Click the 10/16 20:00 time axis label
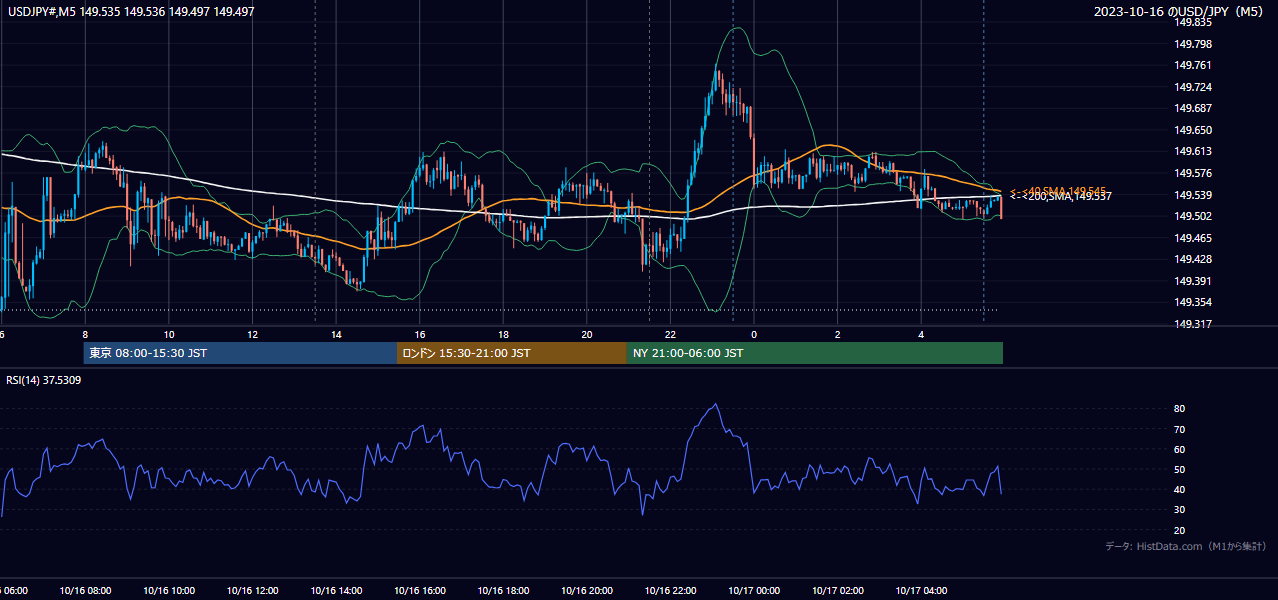This screenshot has height=600, width=1278. (x=587, y=591)
